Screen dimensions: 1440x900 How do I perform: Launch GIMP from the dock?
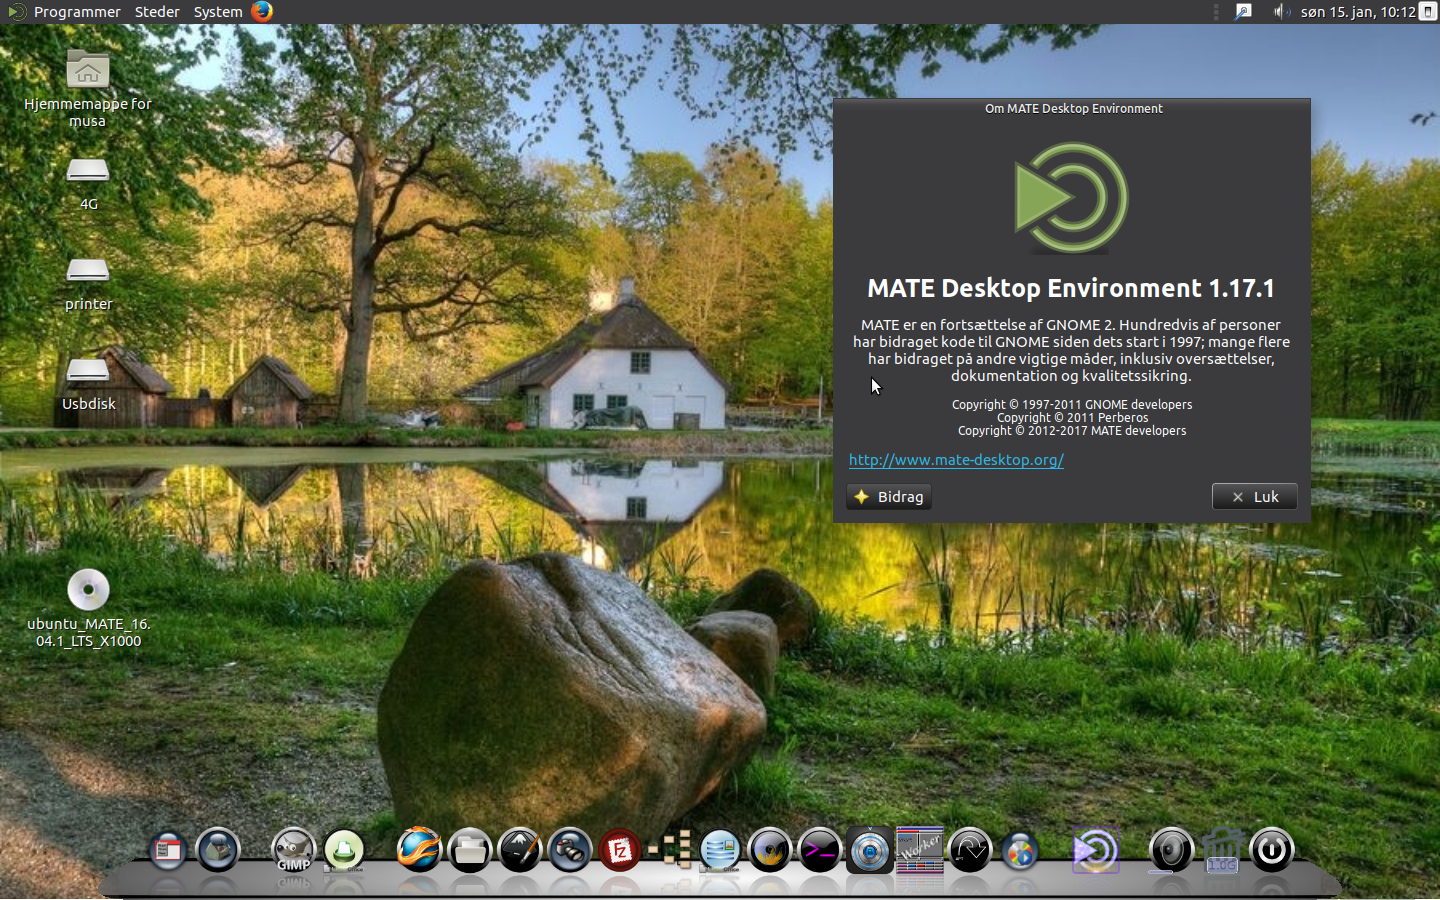coord(293,851)
